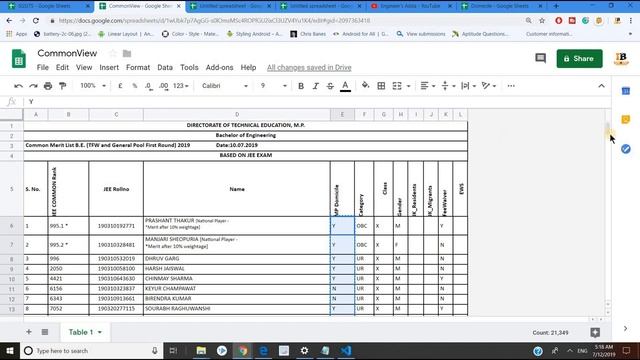640x360 pixels.
Task: Move document using the folder icon
Action: coord(127,53)
